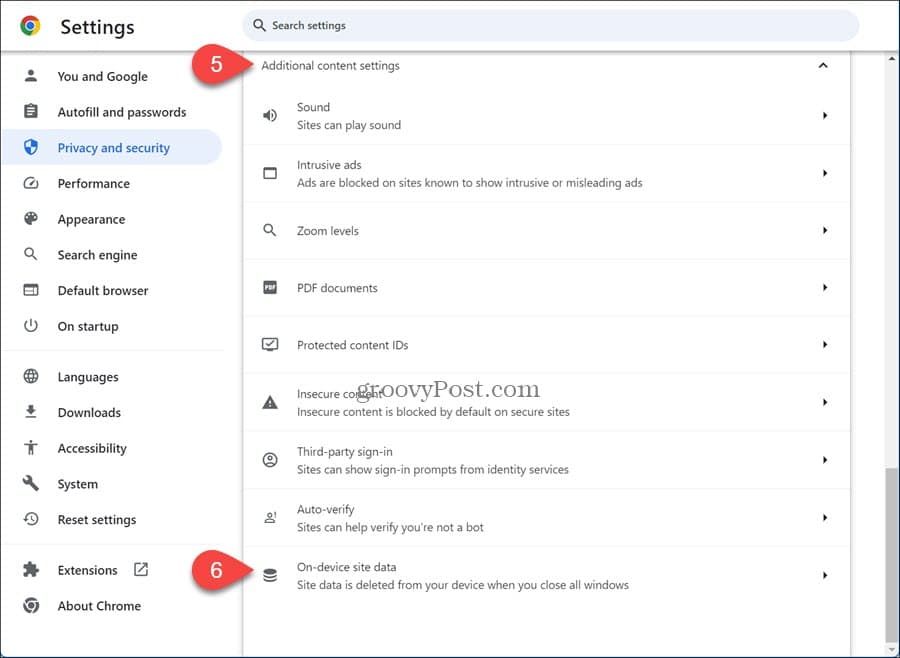Click the speaker icon in Sound row

pos(270,115)
